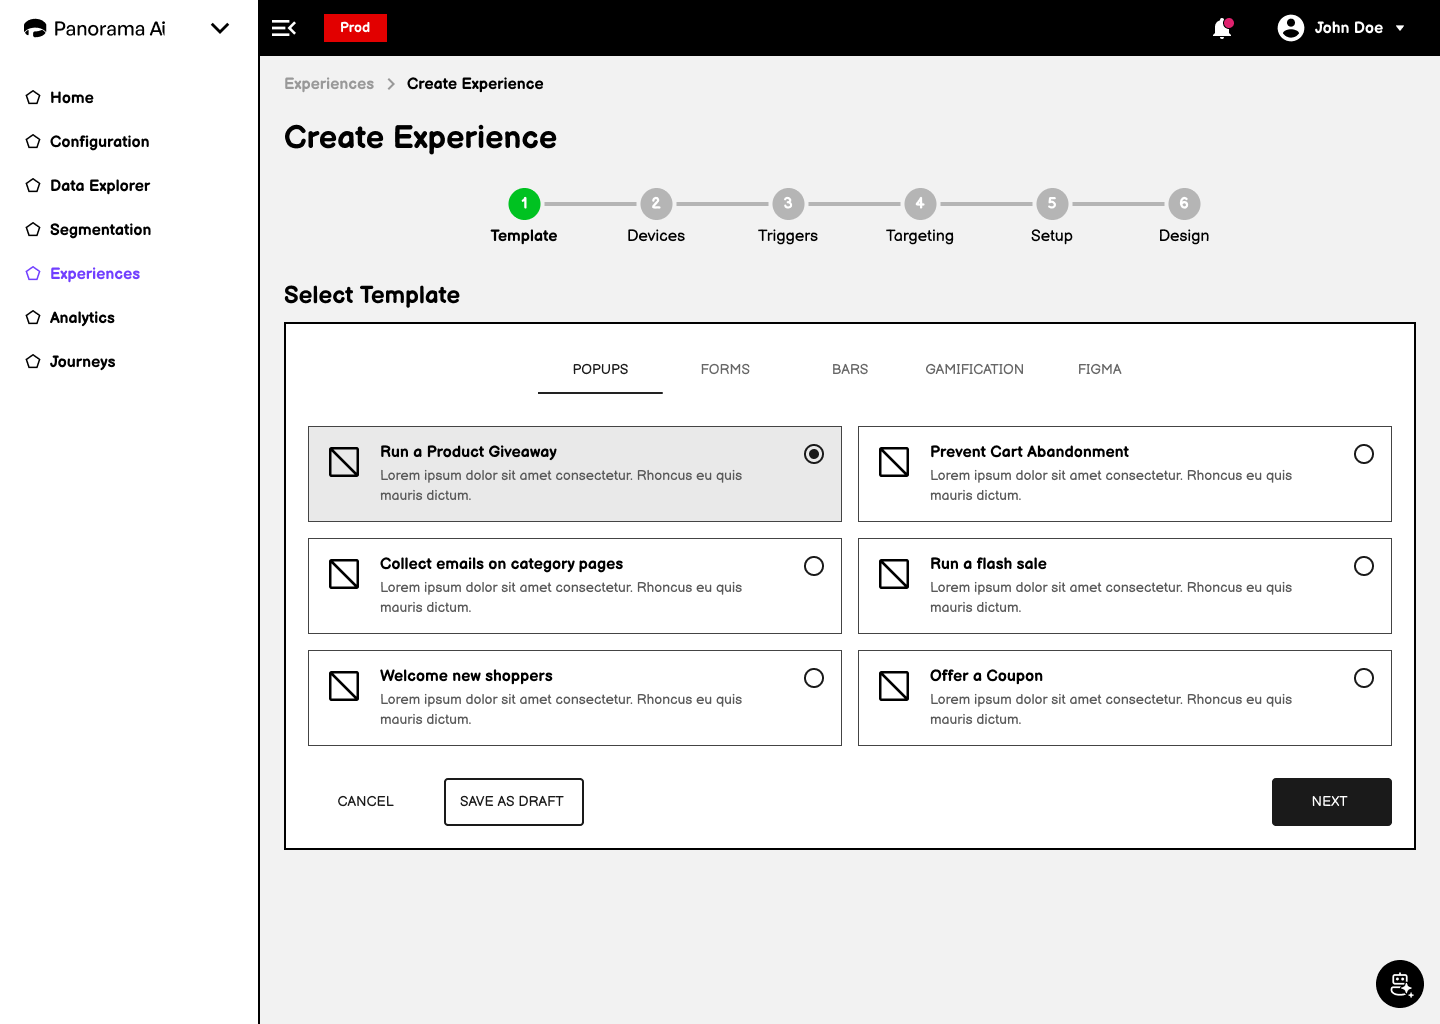Jump to step 6 Design
This screenshot has width=1440, height=1024.
coord(1184,204)
